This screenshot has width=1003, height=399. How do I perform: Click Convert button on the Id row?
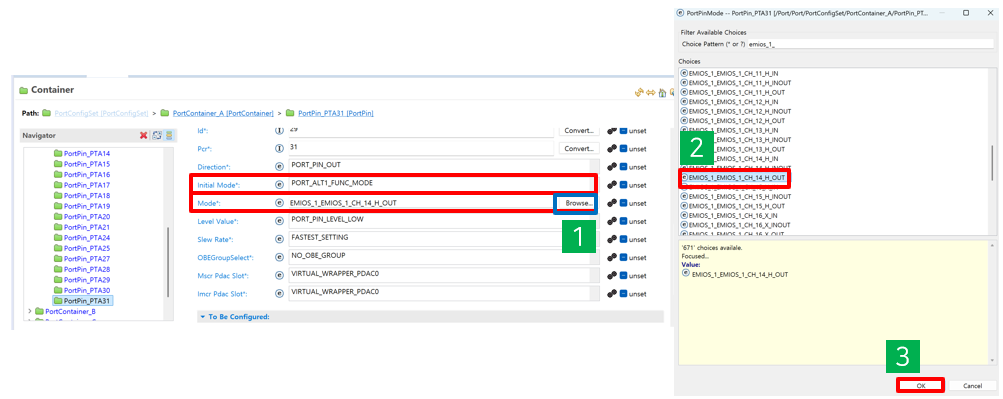pyautogui.click(x=578, y=130)
